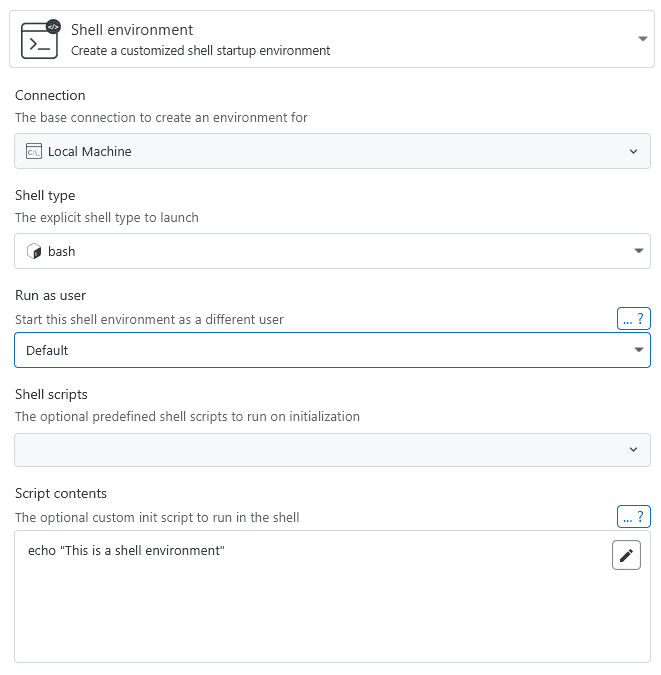Click the Shell scripts section label

(51, 394)
